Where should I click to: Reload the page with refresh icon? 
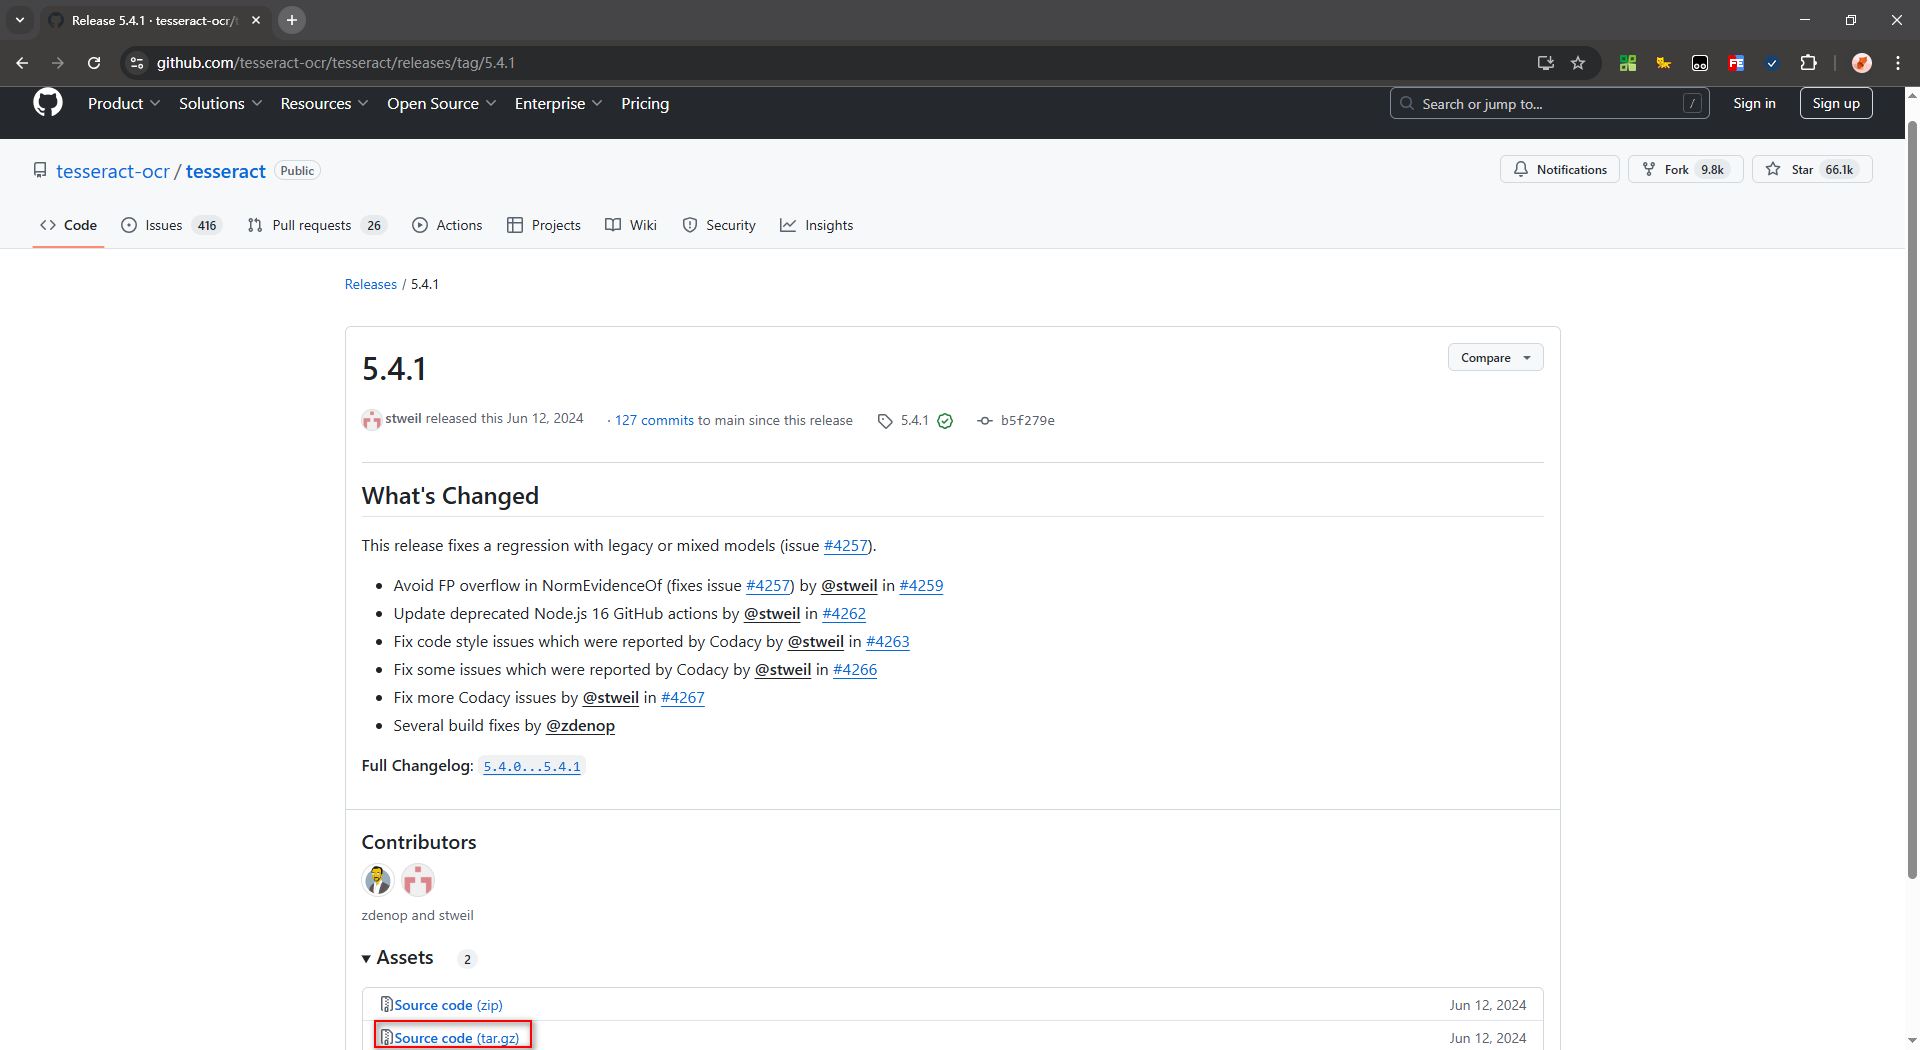[x=94, y=63]
